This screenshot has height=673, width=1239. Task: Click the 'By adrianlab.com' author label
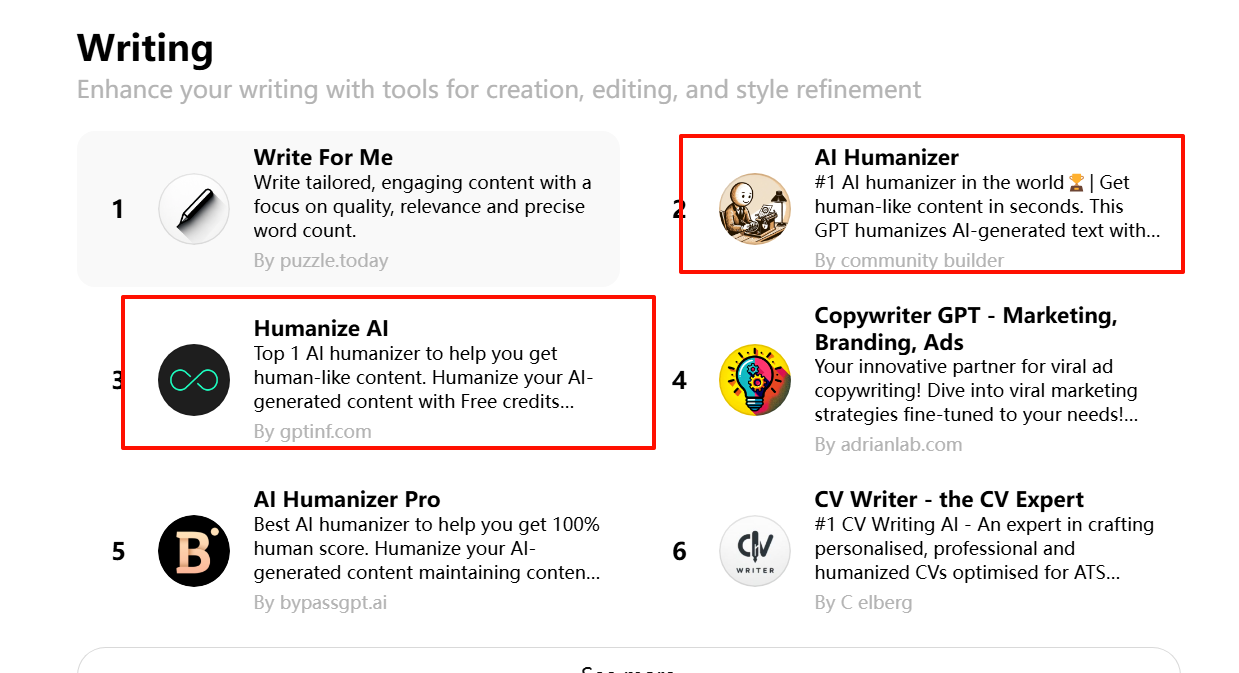(x=889, y=444)
